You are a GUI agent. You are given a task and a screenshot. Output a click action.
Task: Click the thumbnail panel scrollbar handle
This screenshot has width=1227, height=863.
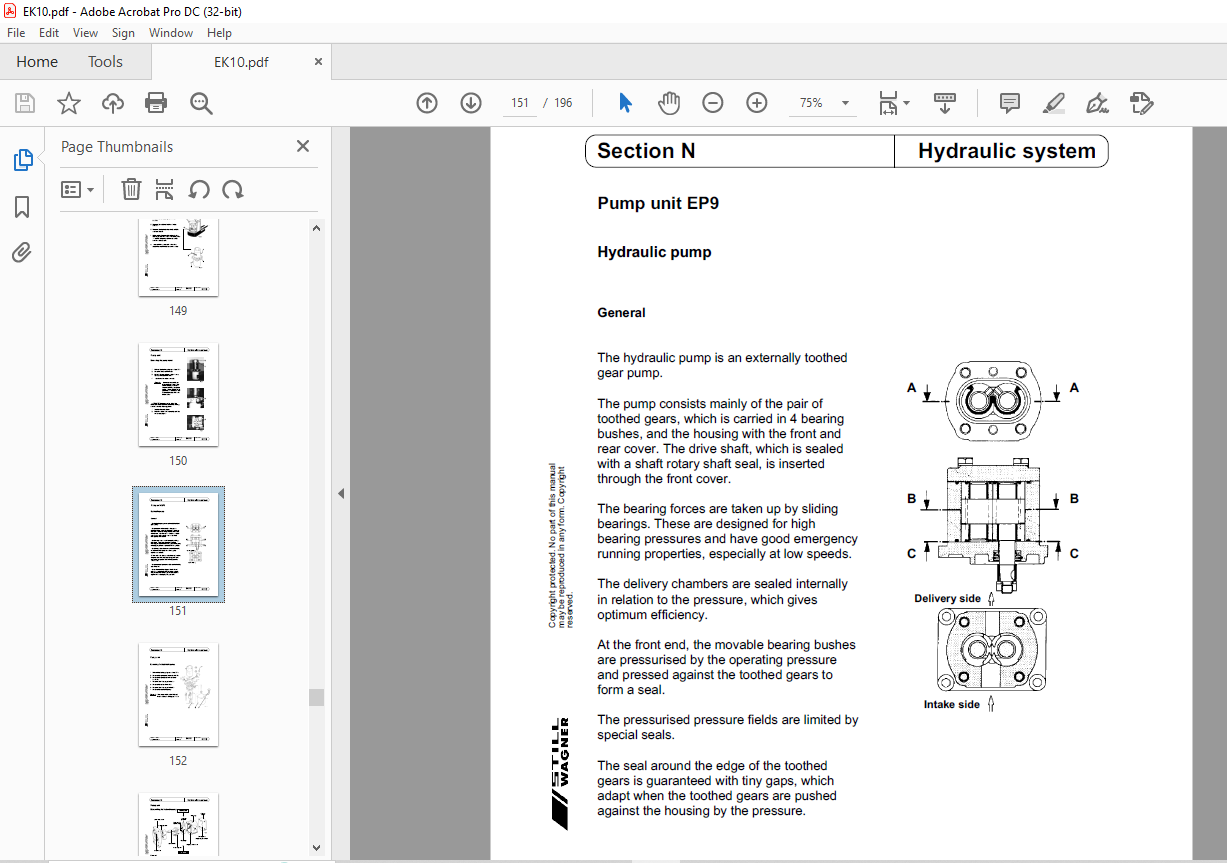(x=316, y=697)
